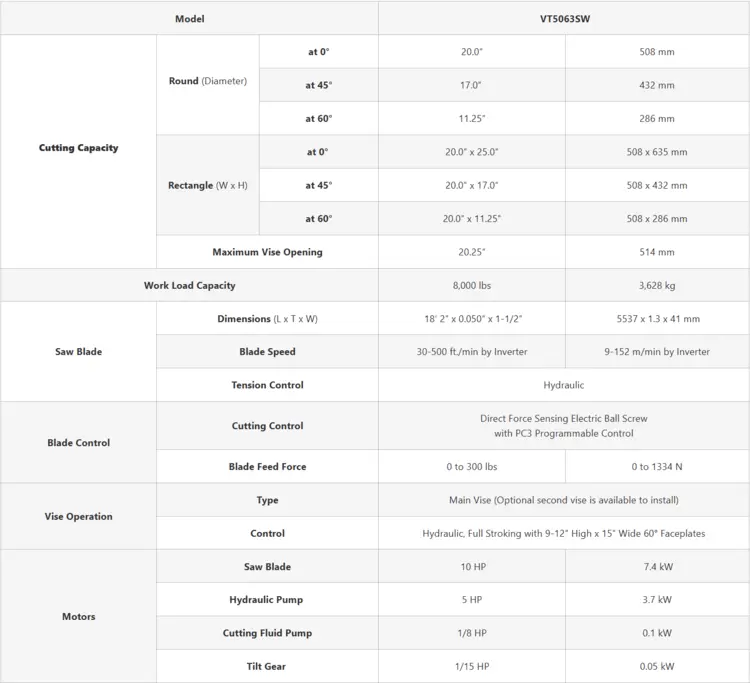The width and height of the screenshot is (750, 683).
Task: Select the 8,000 lbs work load value
Action: (472, 286)
